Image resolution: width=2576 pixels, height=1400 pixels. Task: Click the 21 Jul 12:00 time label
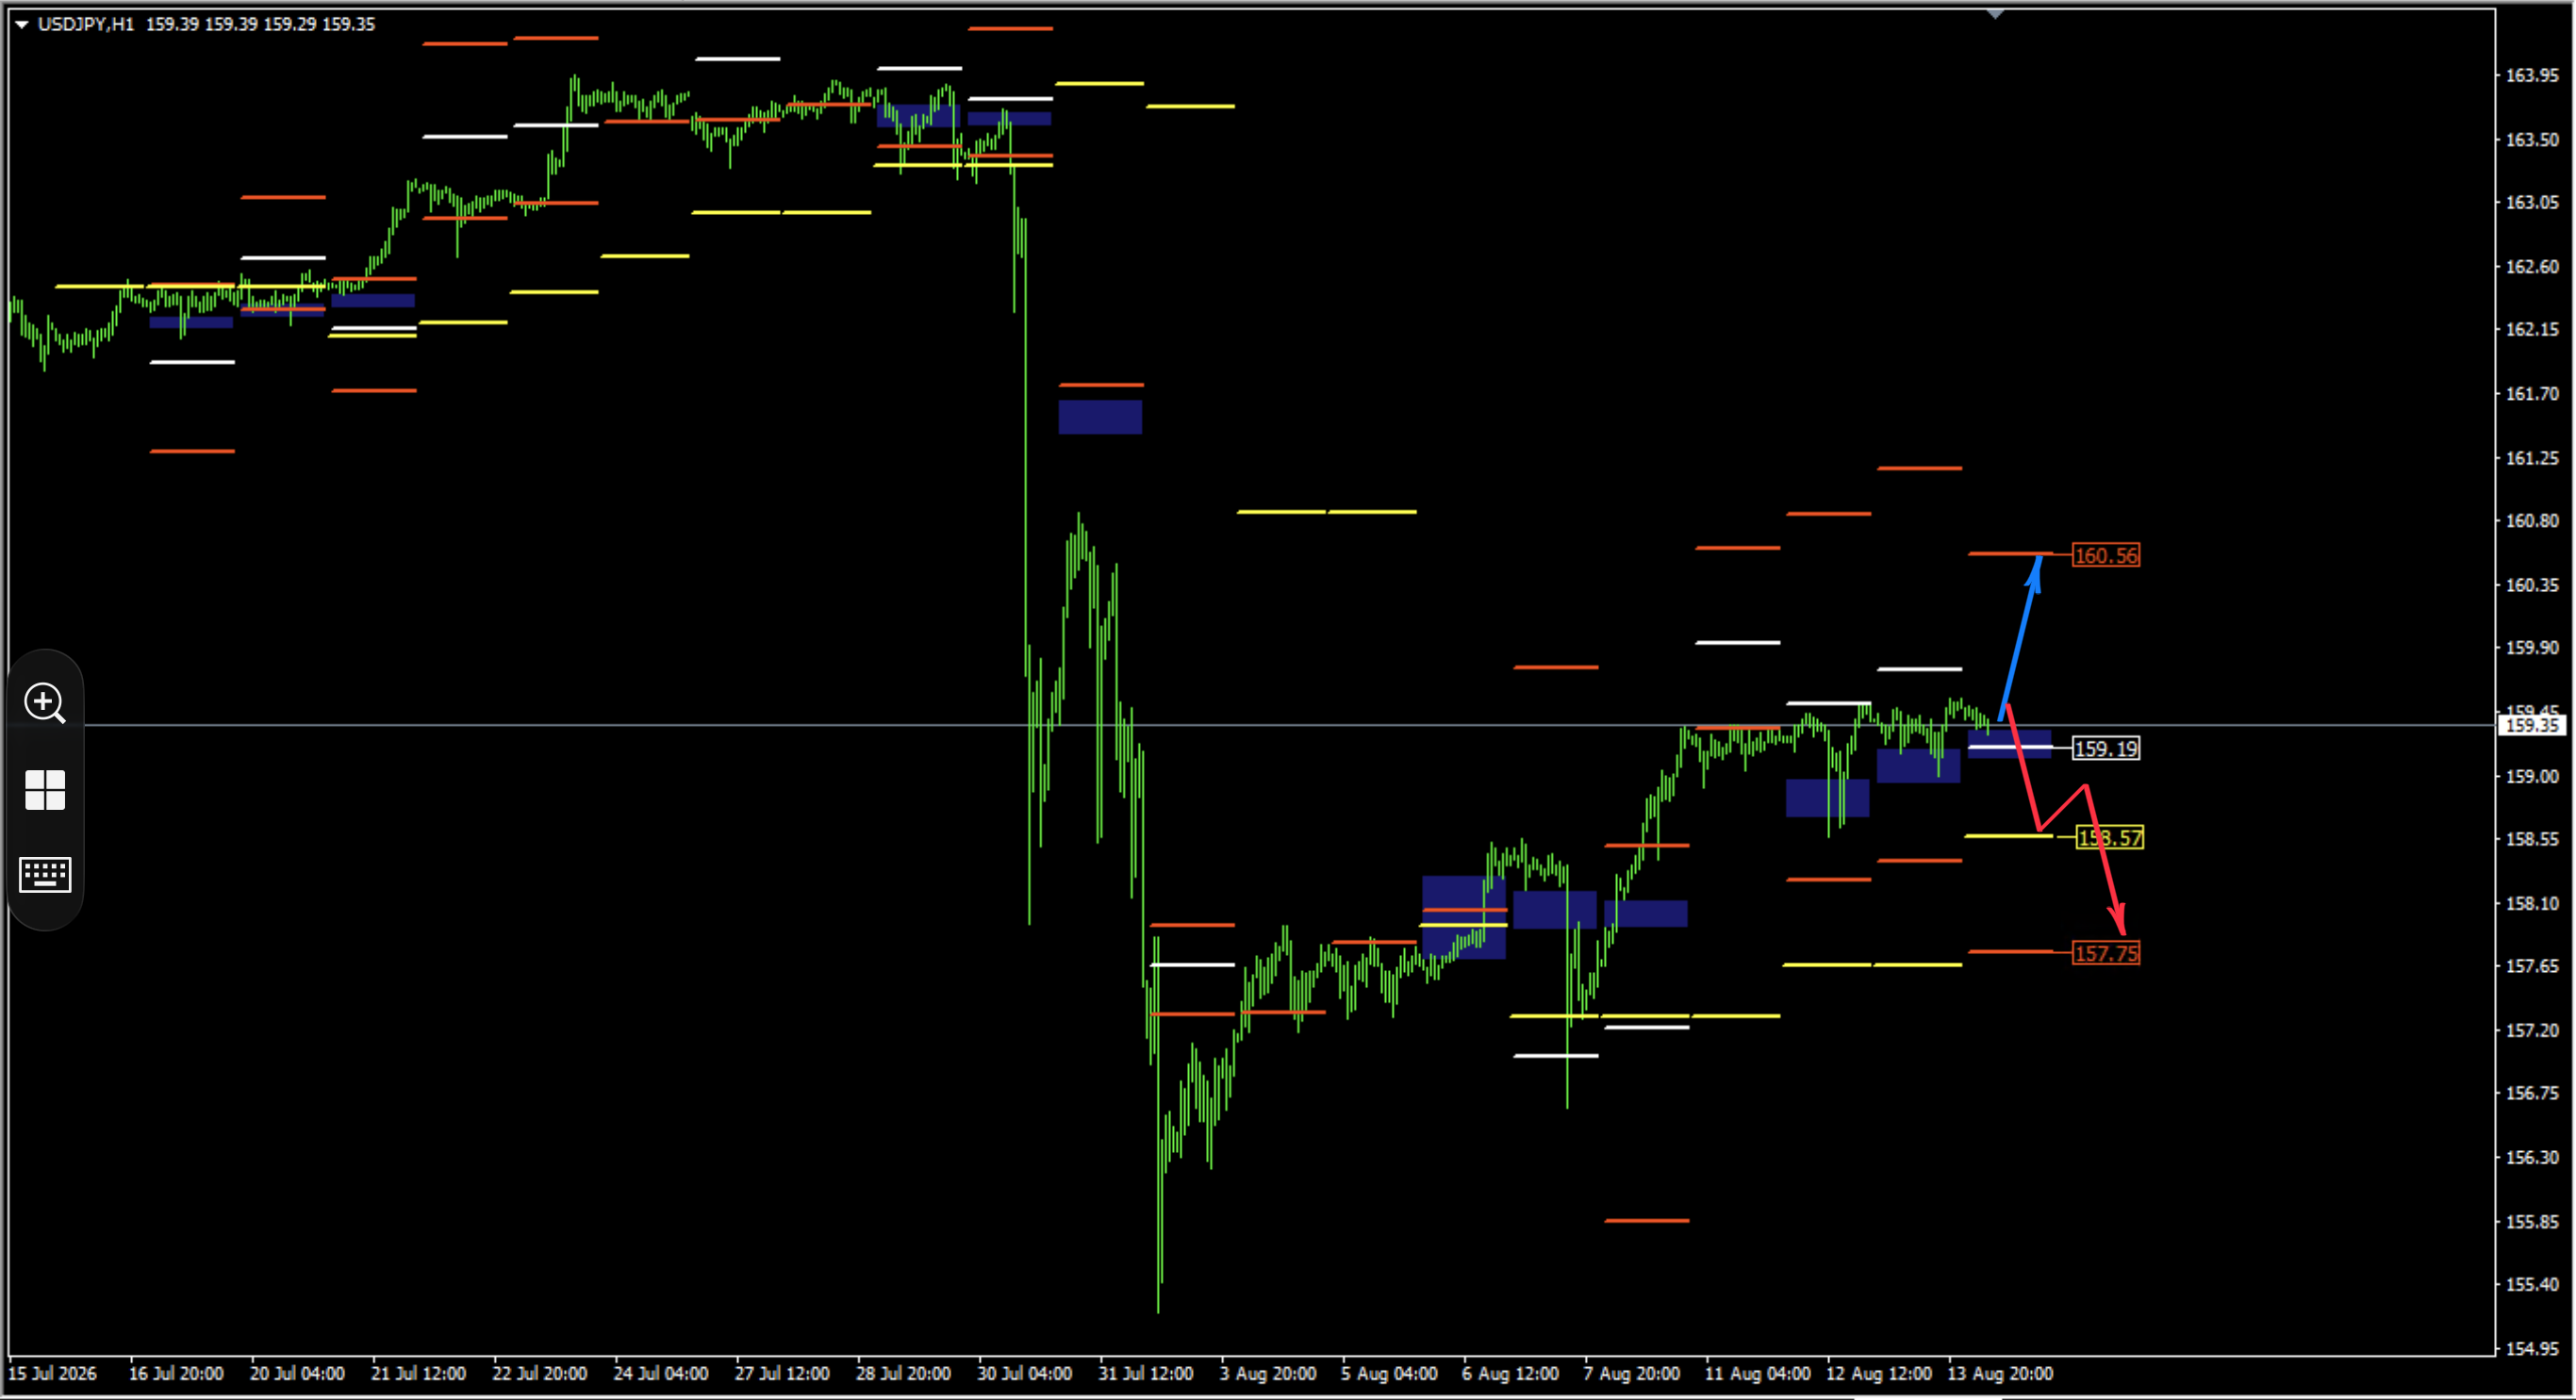(418, 1374)
